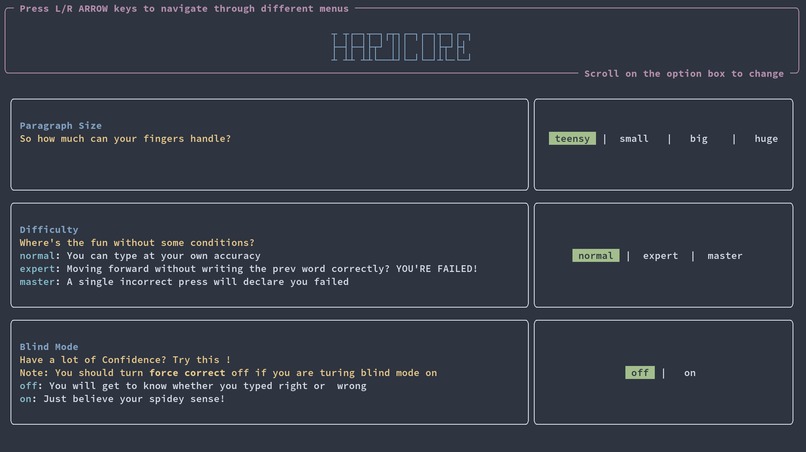Choose the small paragraph size
Screen dimensions: 806x452
(x=634, y=138)
